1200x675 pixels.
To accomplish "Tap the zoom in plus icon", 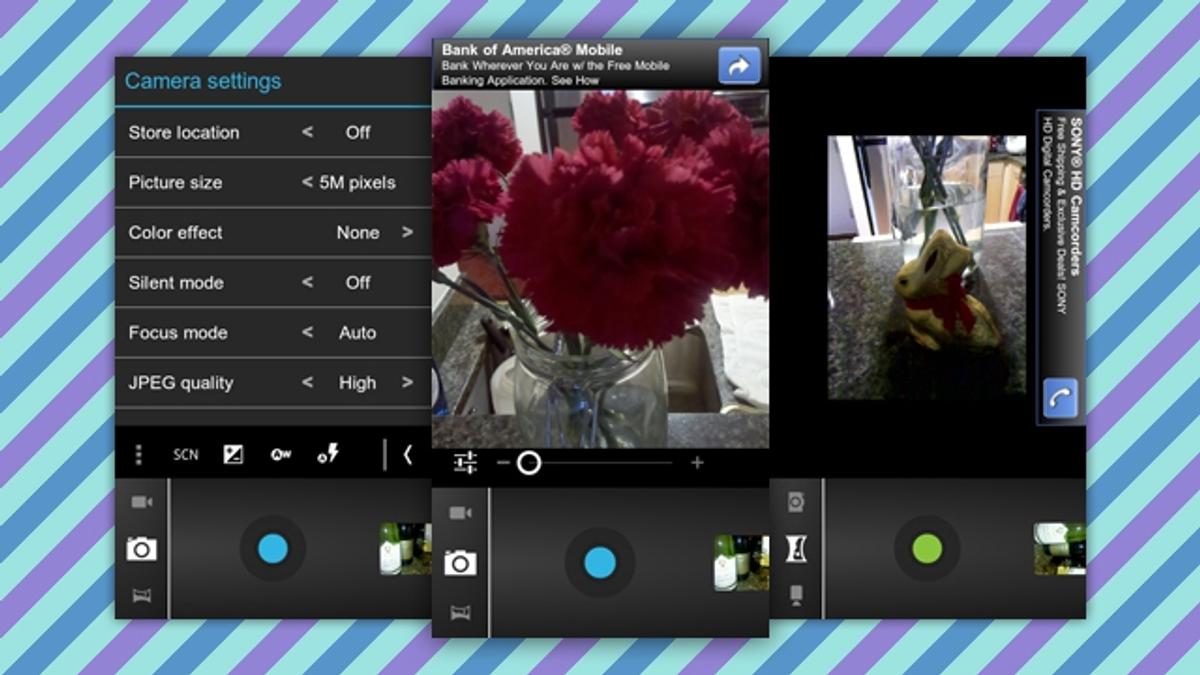I will (x=697, y=462).
